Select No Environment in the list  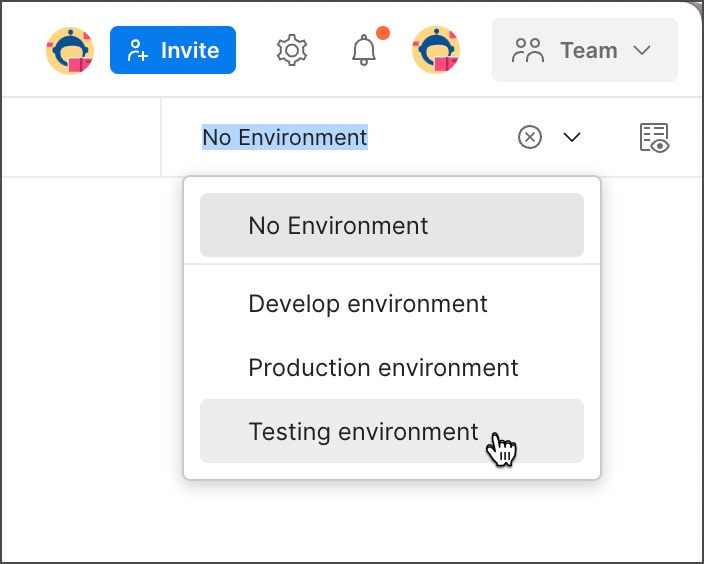(392, 225)
